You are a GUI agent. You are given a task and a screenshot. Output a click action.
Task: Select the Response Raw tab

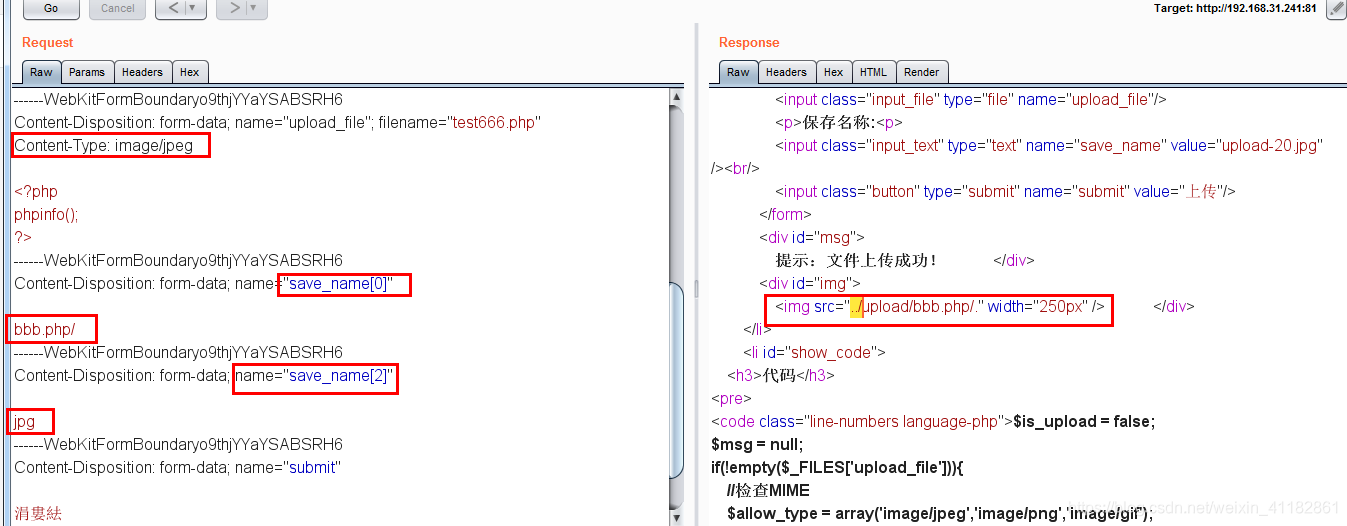[x=738, y=72]
